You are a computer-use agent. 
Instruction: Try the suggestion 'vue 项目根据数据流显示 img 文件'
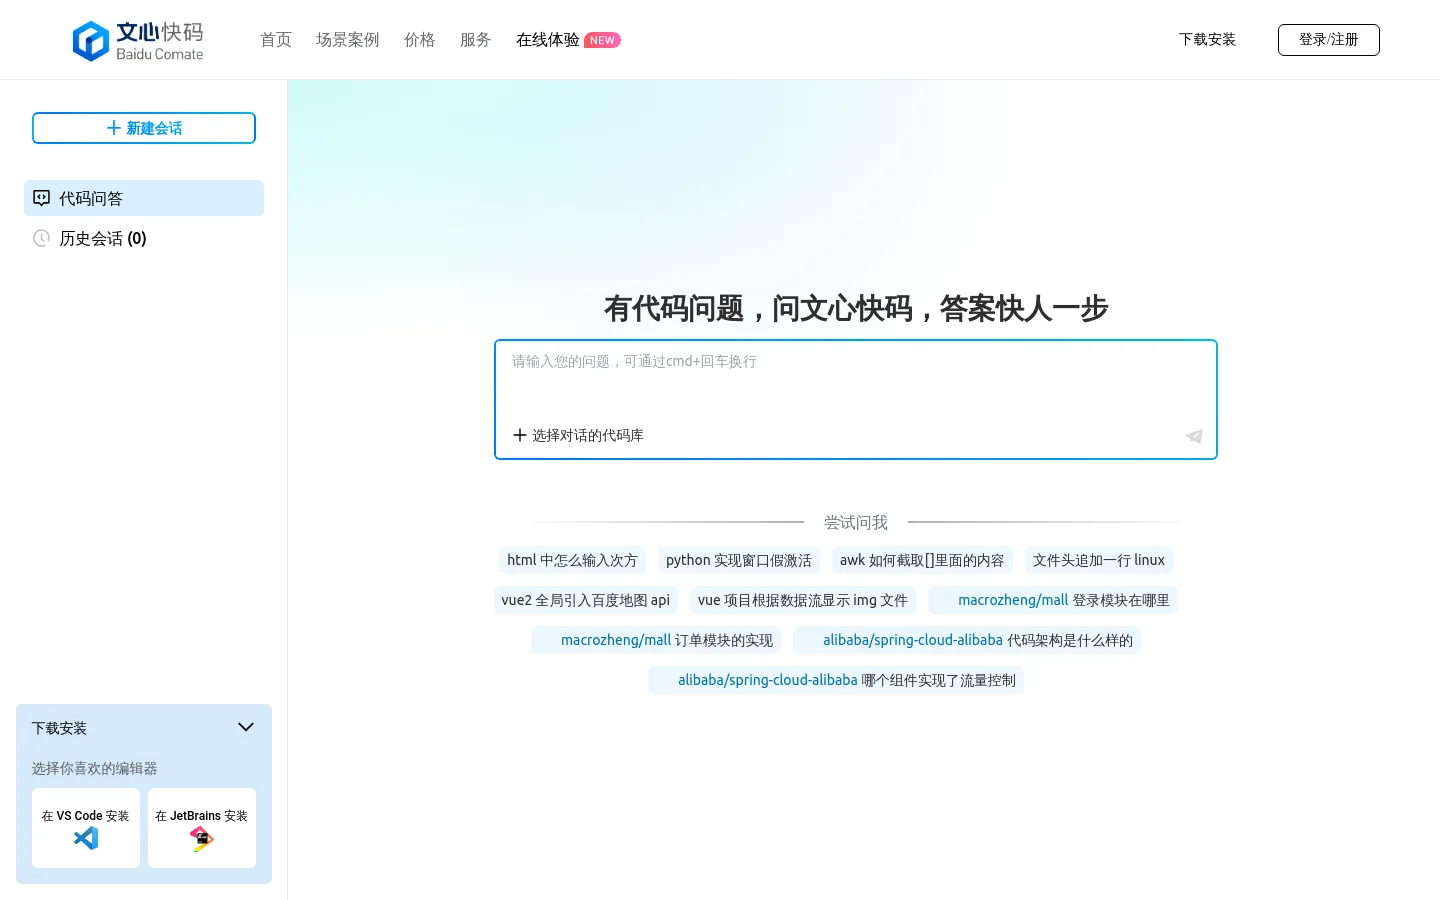(x=803, y=600)
